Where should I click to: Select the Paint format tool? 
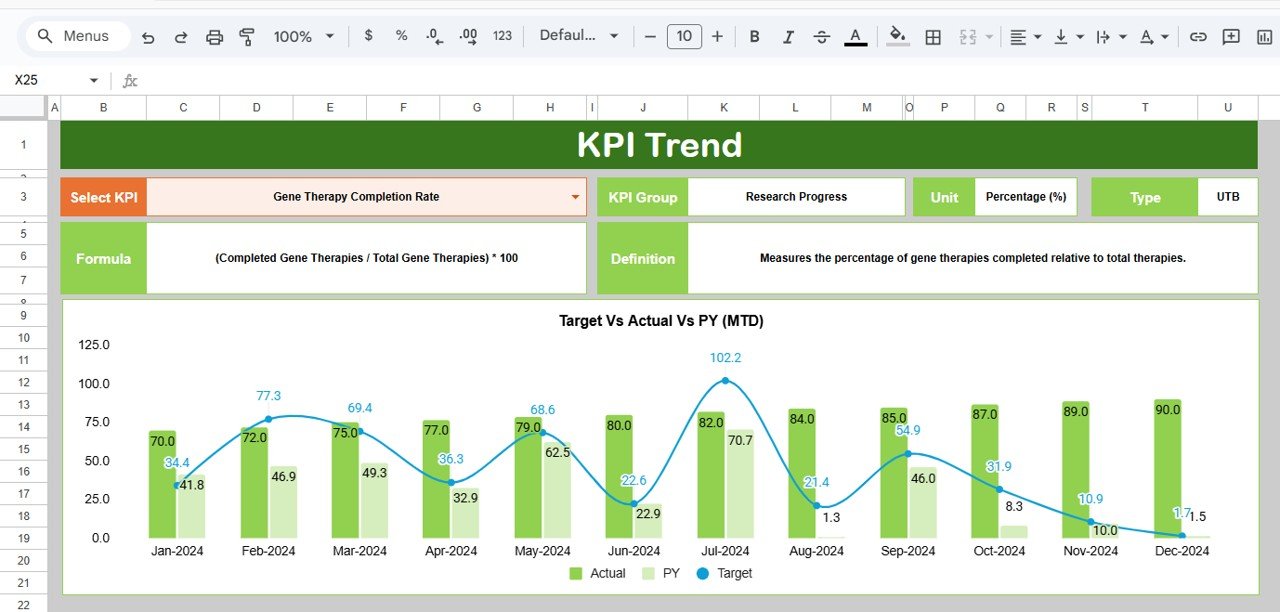[246, 36]
